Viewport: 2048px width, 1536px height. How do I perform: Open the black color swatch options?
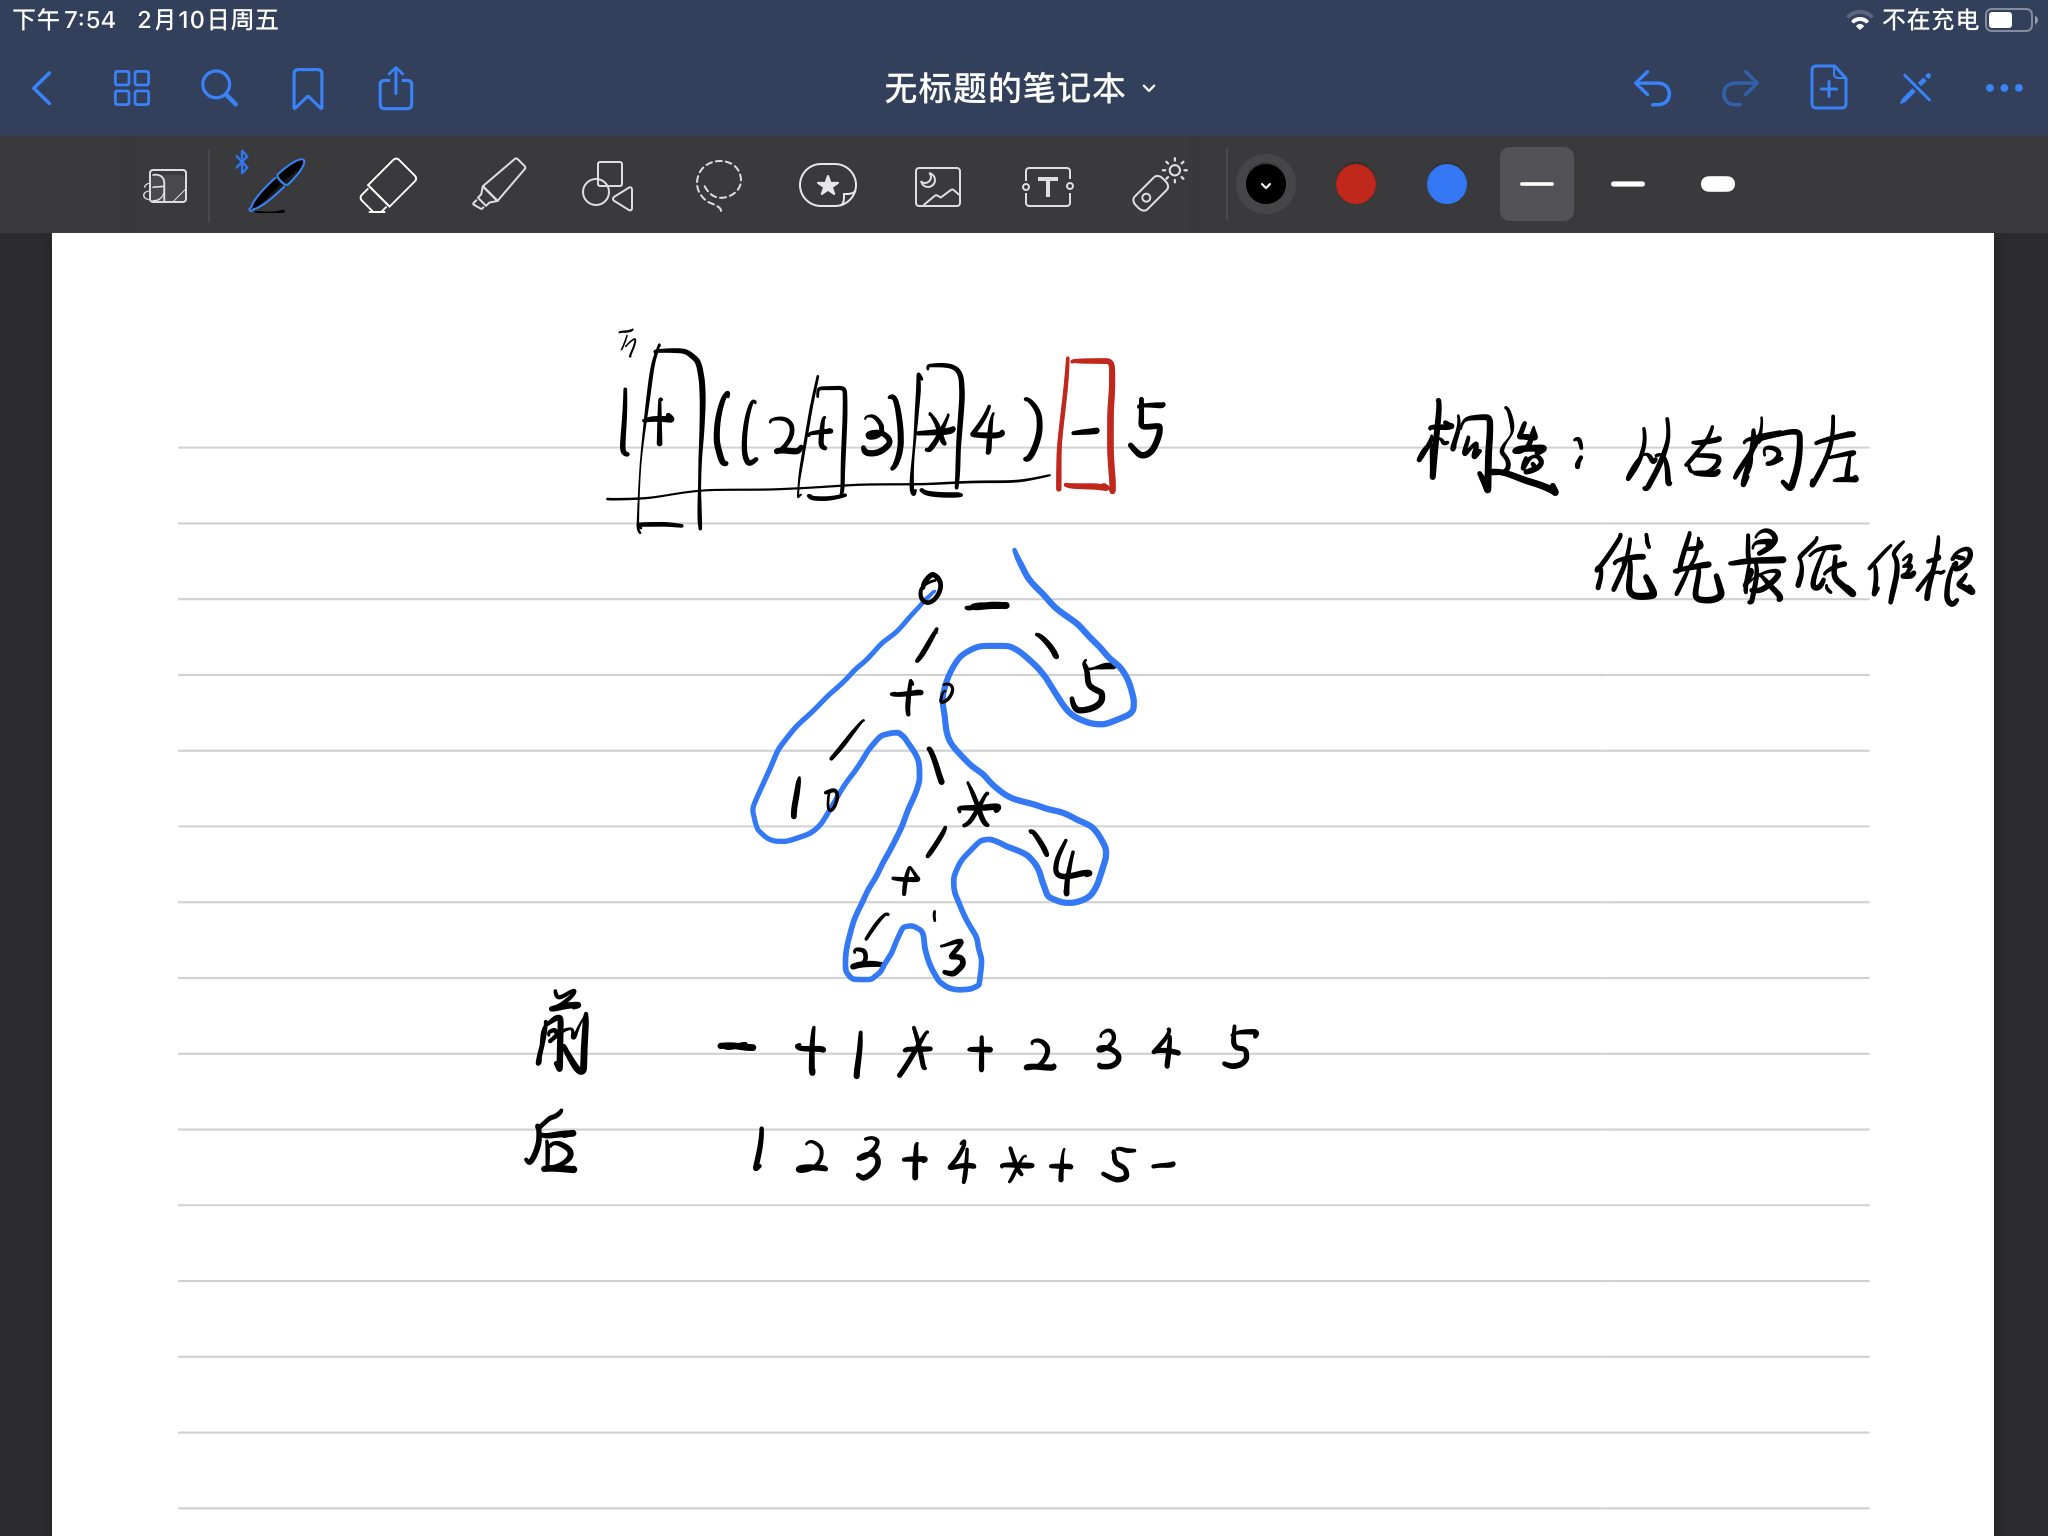click(1265, 185)
